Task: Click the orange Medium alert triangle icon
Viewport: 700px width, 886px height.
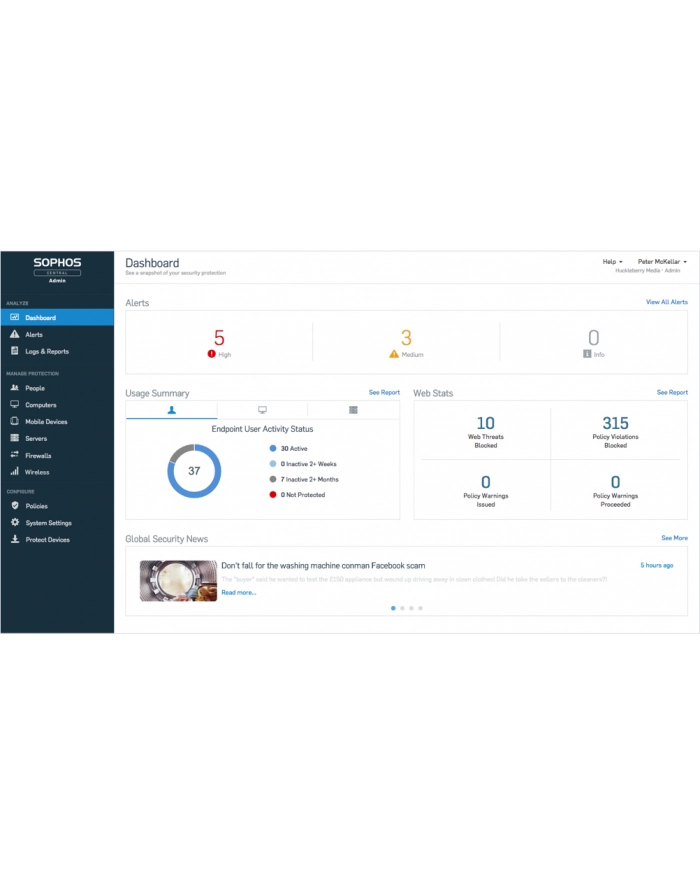Action: [x=394, y=354]
